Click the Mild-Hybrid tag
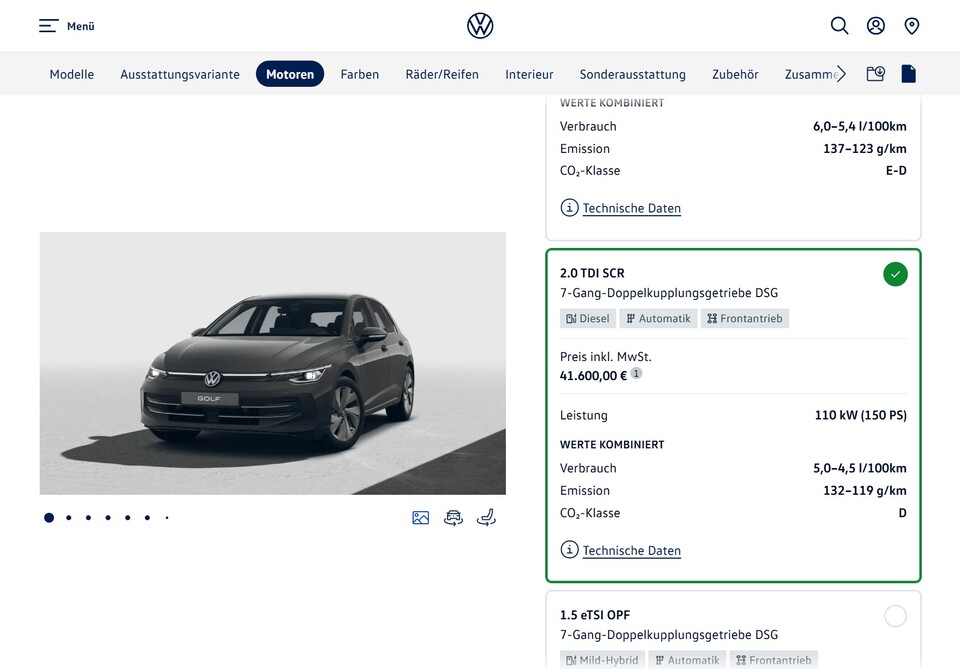960x669 pixels. click(x=602, y=660)
